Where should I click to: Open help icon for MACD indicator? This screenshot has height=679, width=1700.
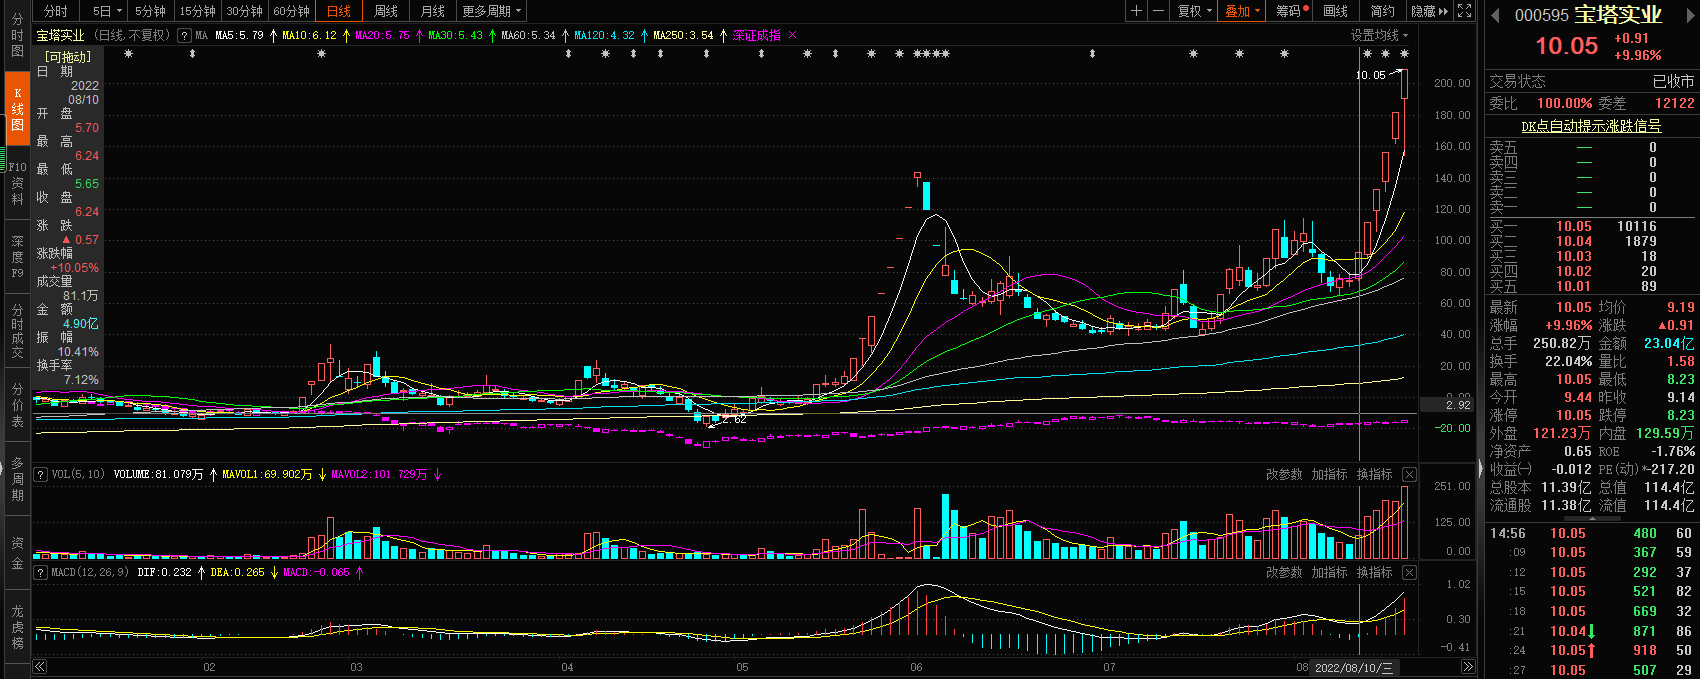click(41, 572)
